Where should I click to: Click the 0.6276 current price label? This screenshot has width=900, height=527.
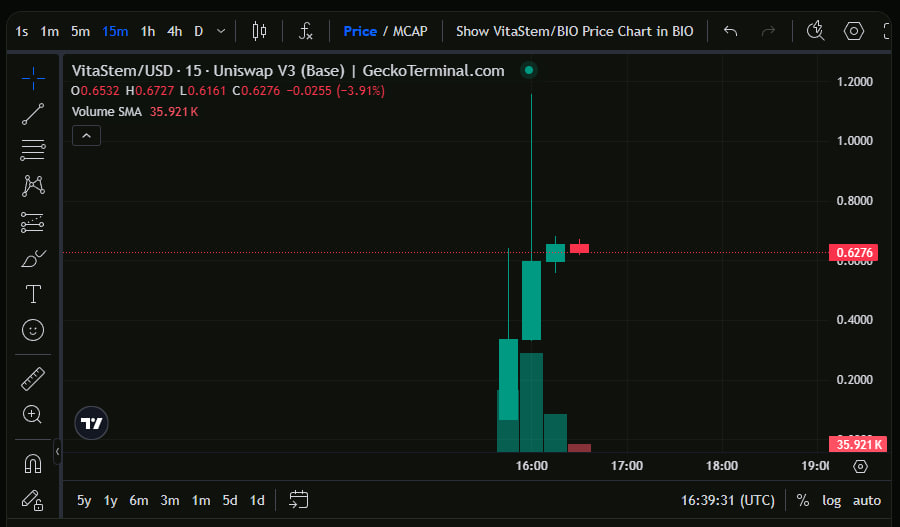[x=854, y=253]
